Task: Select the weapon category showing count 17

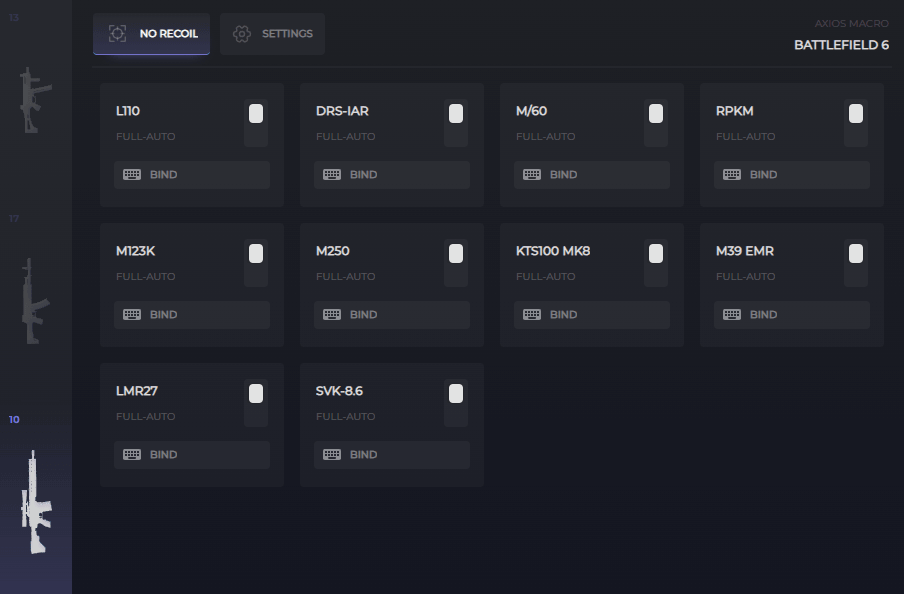Action: pyautogui.click(x=36, y=302)
